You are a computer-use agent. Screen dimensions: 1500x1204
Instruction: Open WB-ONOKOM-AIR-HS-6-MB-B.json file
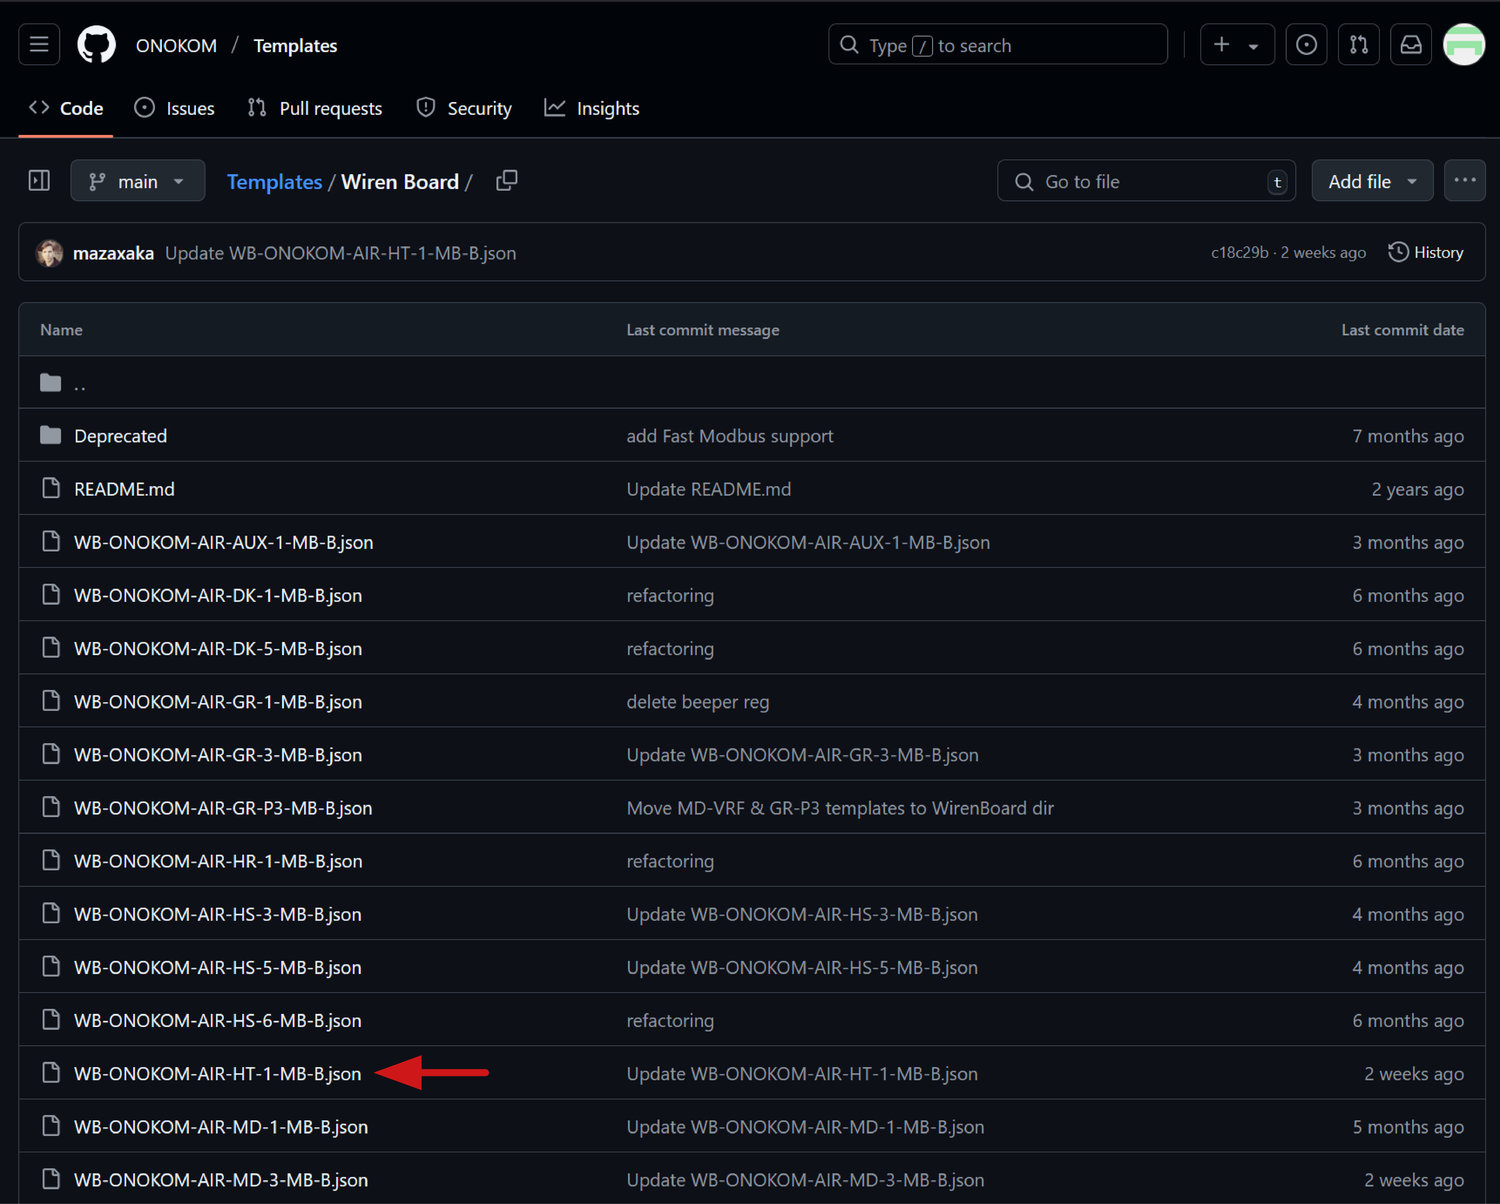click(218, 1020)
